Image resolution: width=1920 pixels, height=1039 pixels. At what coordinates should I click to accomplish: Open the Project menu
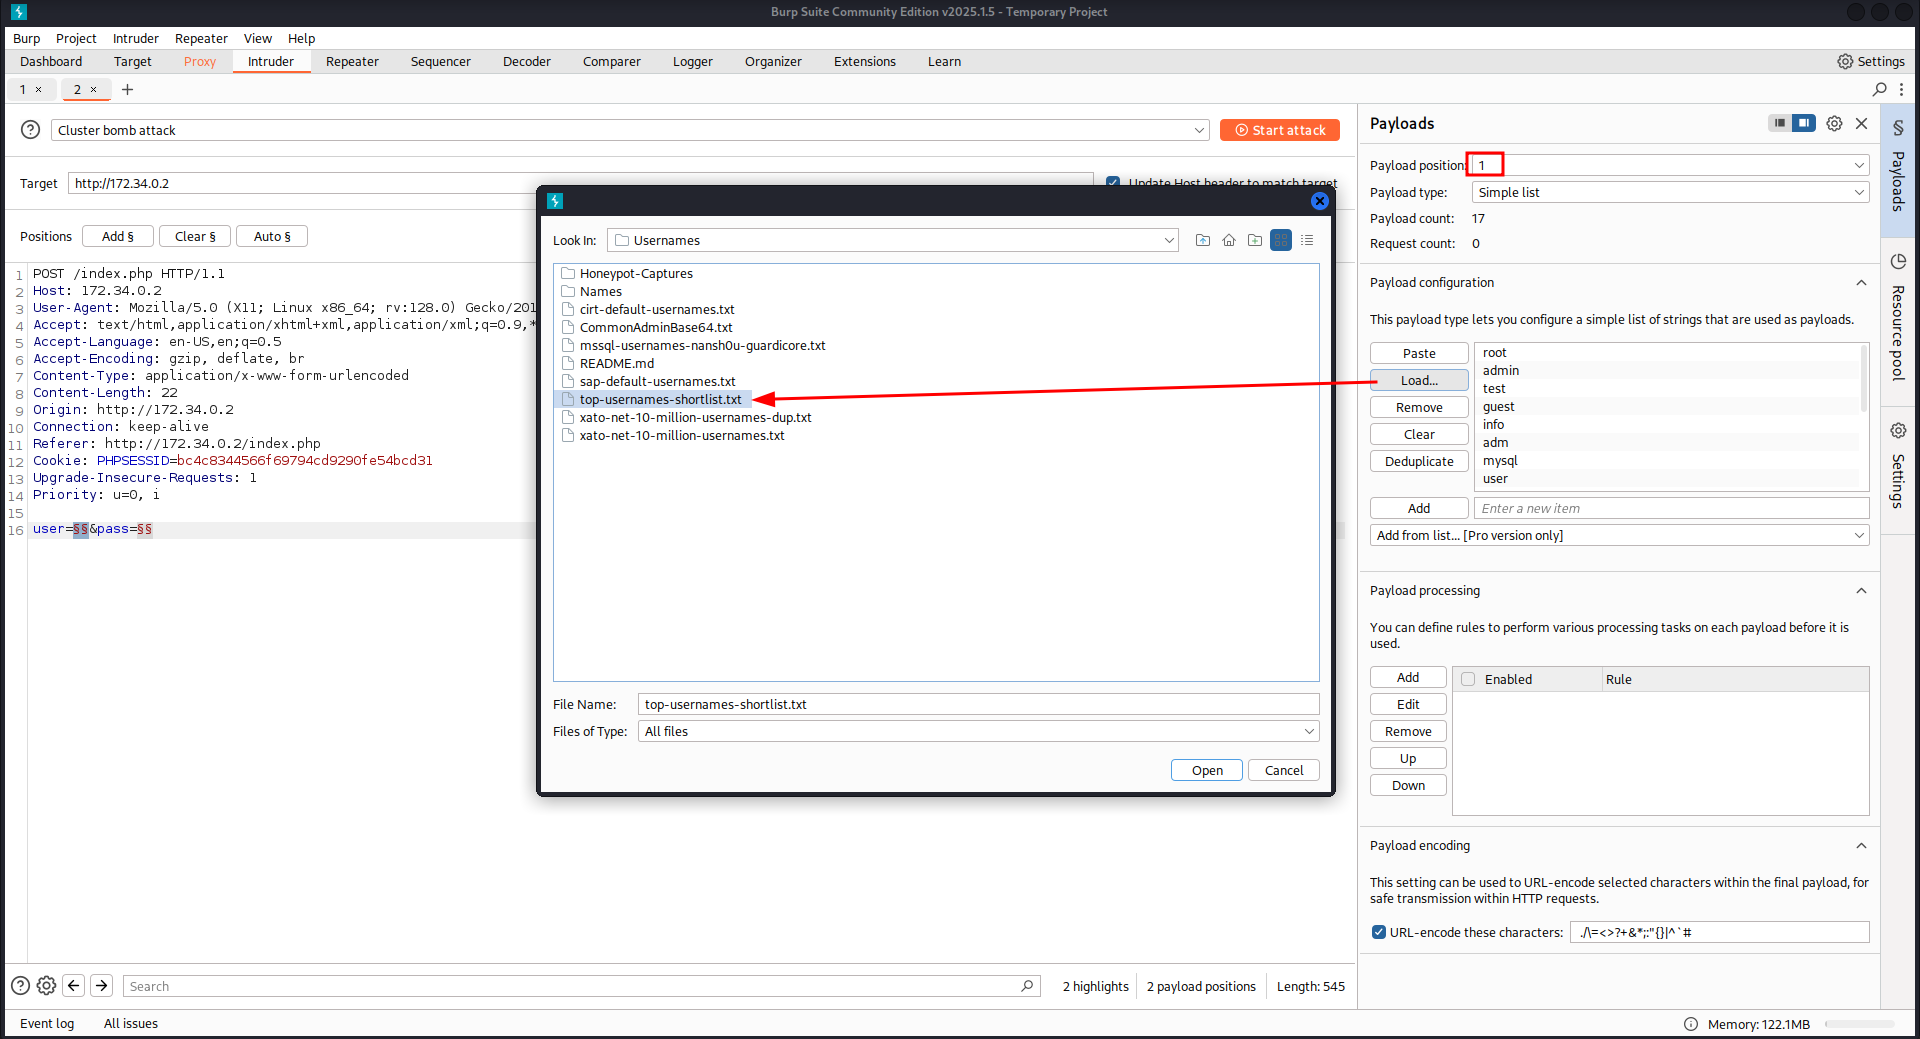click(x=76, y=38)
